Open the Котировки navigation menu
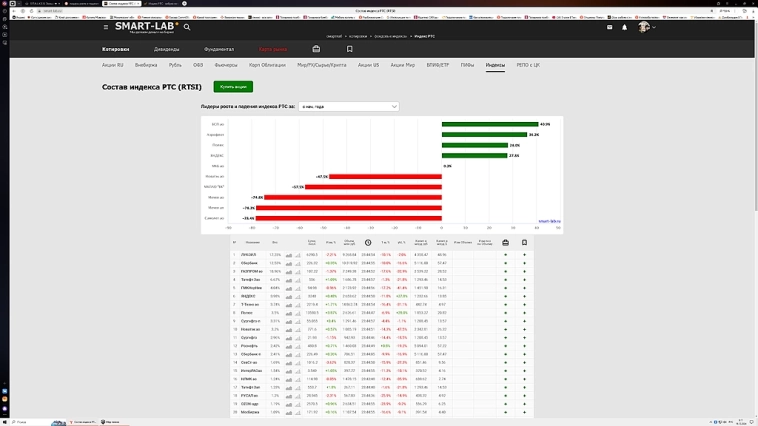 [x=116, y=49]
